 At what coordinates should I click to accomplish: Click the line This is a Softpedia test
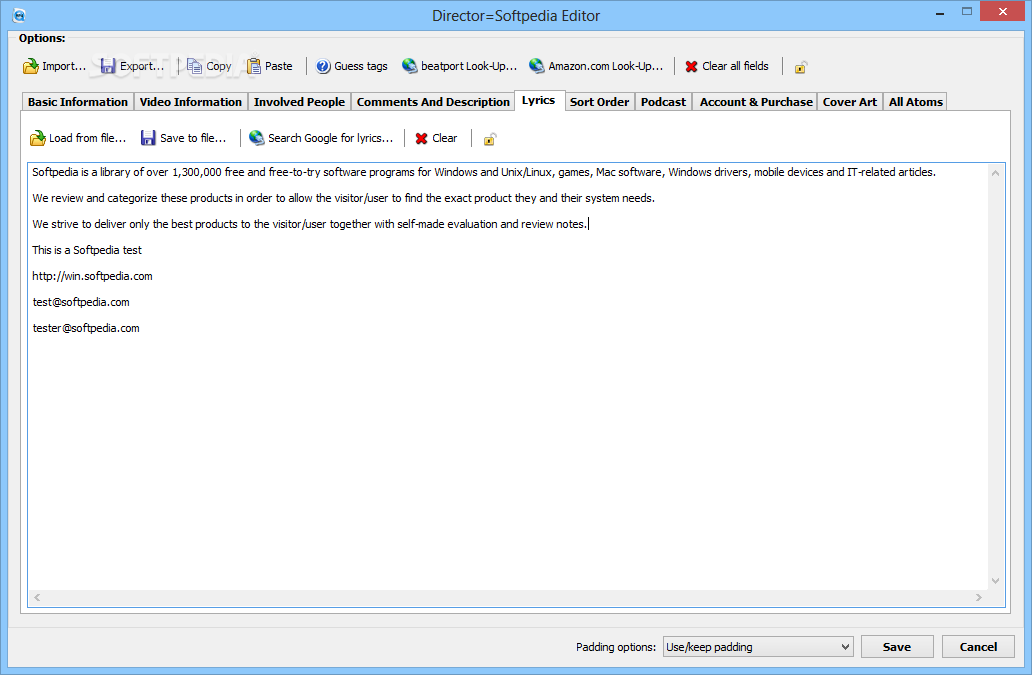[x=87, y=250]
